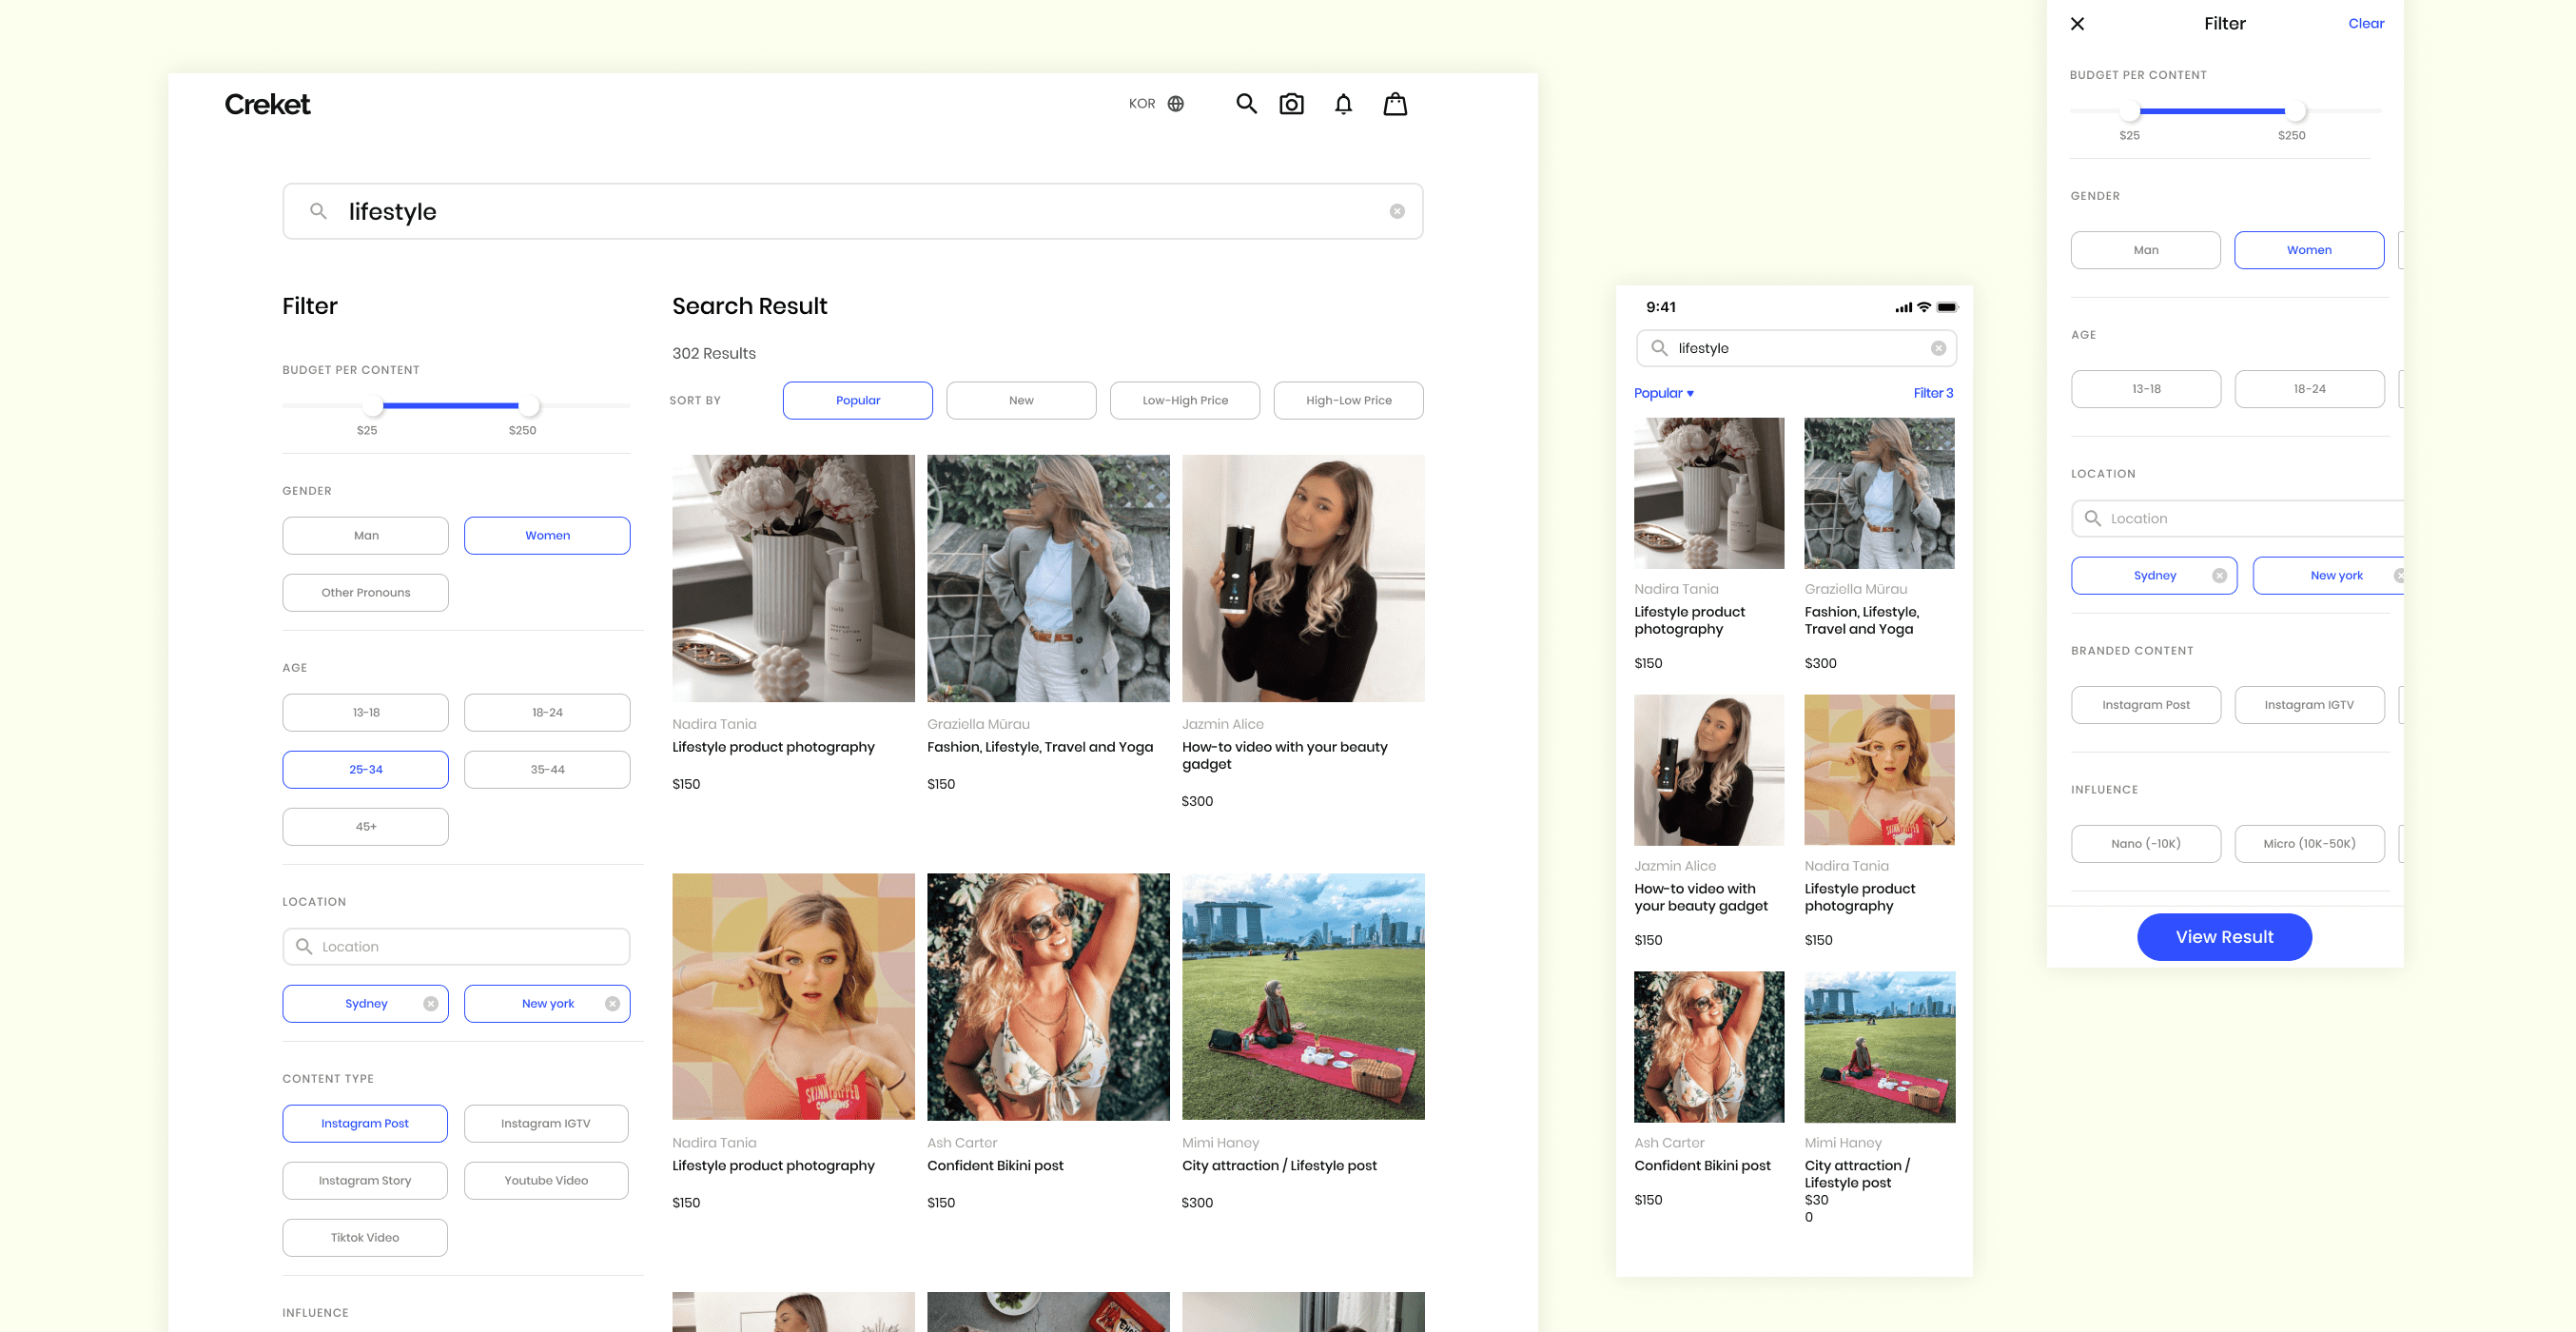Select 18-24 age in desktop filter
This screenshot has width=2576, height=1332.
tap(547, 713)
